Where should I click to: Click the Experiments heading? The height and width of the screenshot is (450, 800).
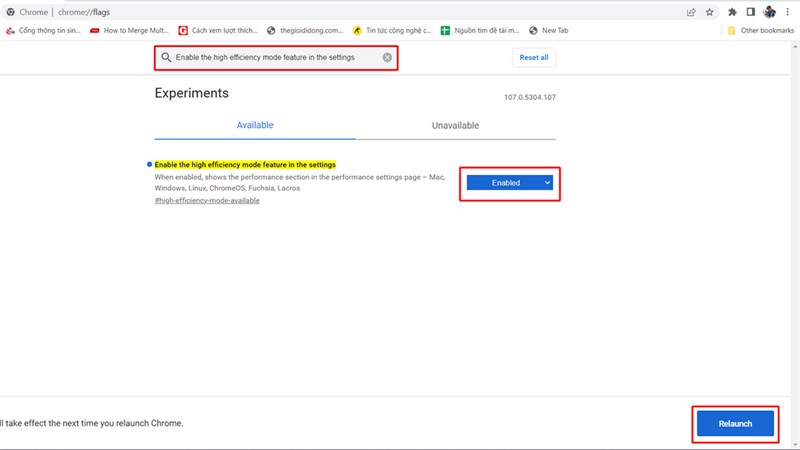pos(191,93)
